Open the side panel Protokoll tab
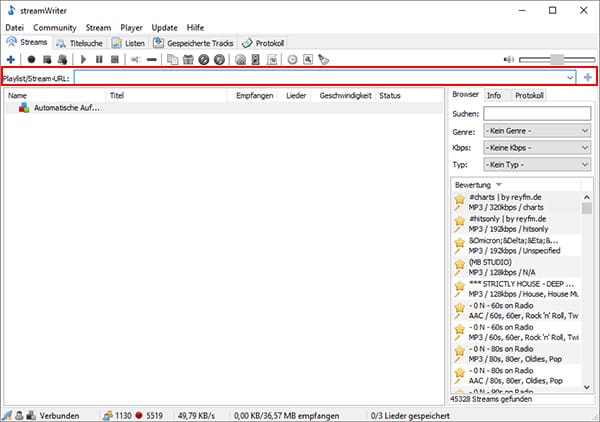Screen dimensions: 600x422 [x=529, y=95]
